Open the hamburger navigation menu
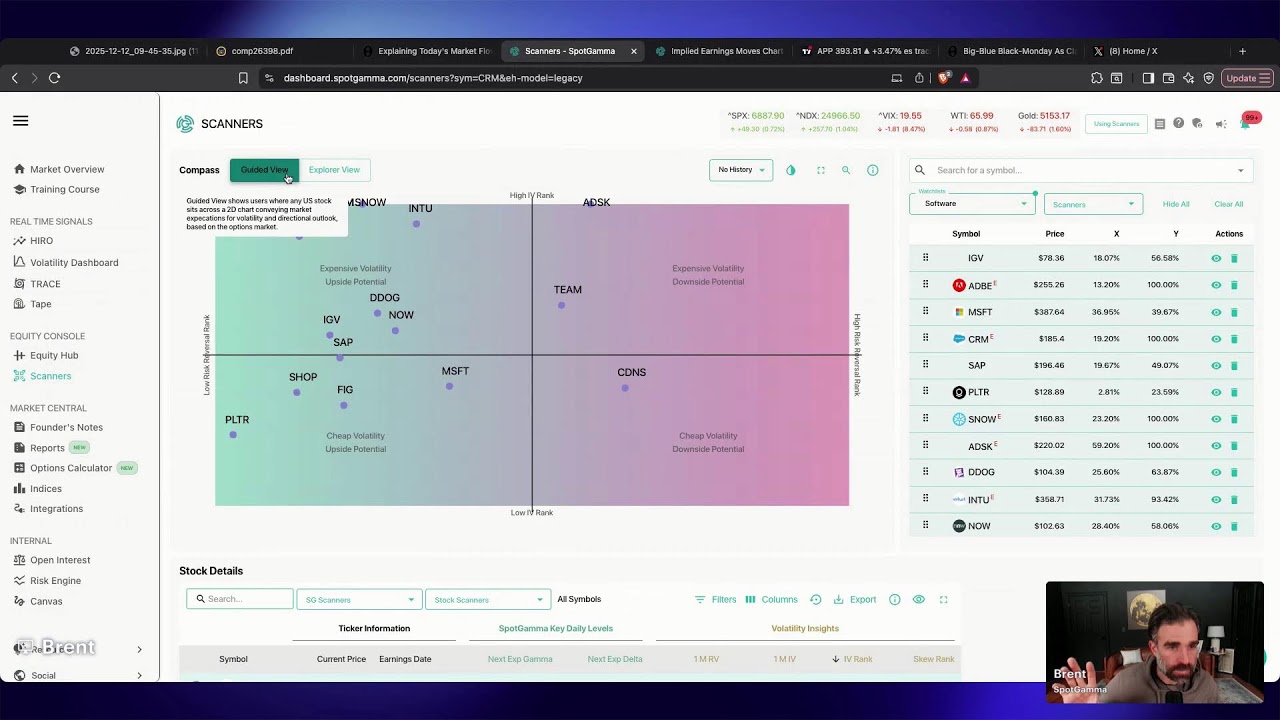 coord(20,121)
